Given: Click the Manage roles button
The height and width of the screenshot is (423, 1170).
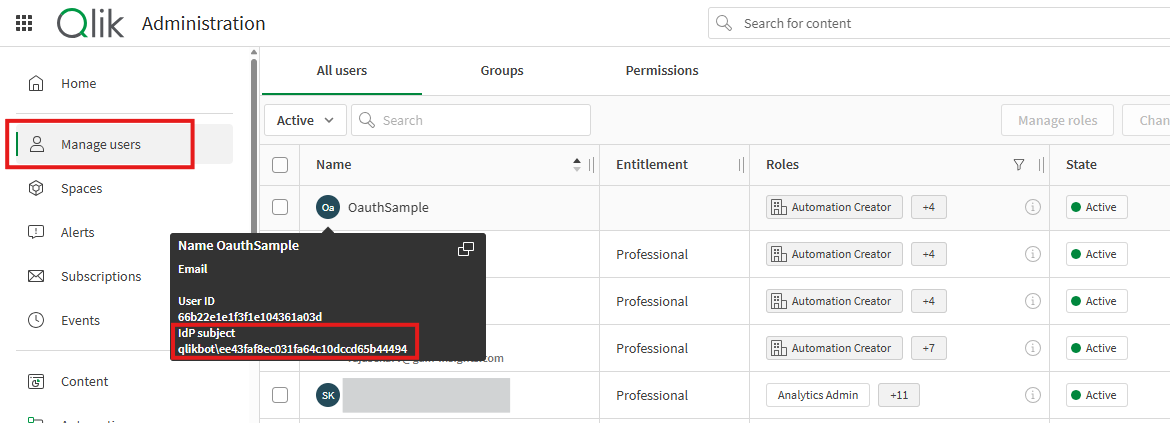Looking at the screenshot, I should click(x=1057, y=120).
